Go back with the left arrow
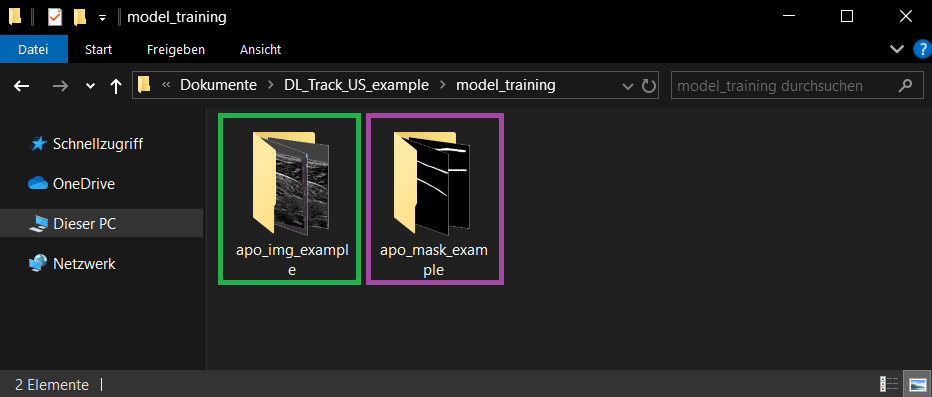This screenshot has width=932, height=397. pyautogui.click(x=21, y=86)
